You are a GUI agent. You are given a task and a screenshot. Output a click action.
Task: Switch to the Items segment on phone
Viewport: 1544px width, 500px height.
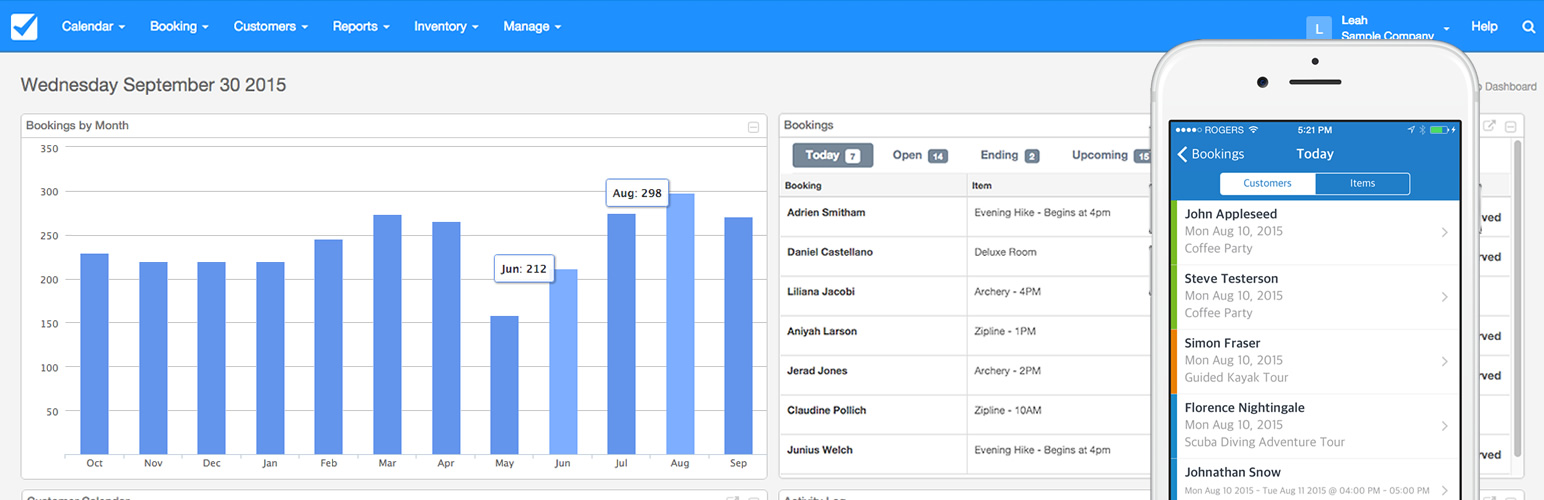[x=1362, y=184]
